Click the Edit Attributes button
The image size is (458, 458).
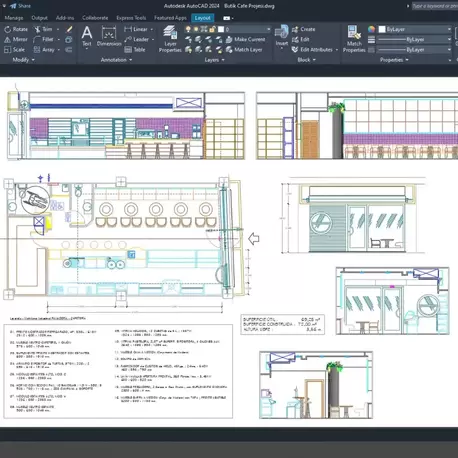click(314, 50)
